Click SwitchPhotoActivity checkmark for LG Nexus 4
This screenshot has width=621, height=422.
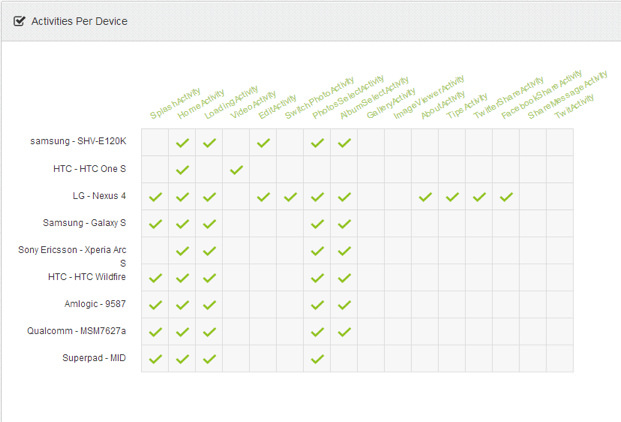click(290, 197)
